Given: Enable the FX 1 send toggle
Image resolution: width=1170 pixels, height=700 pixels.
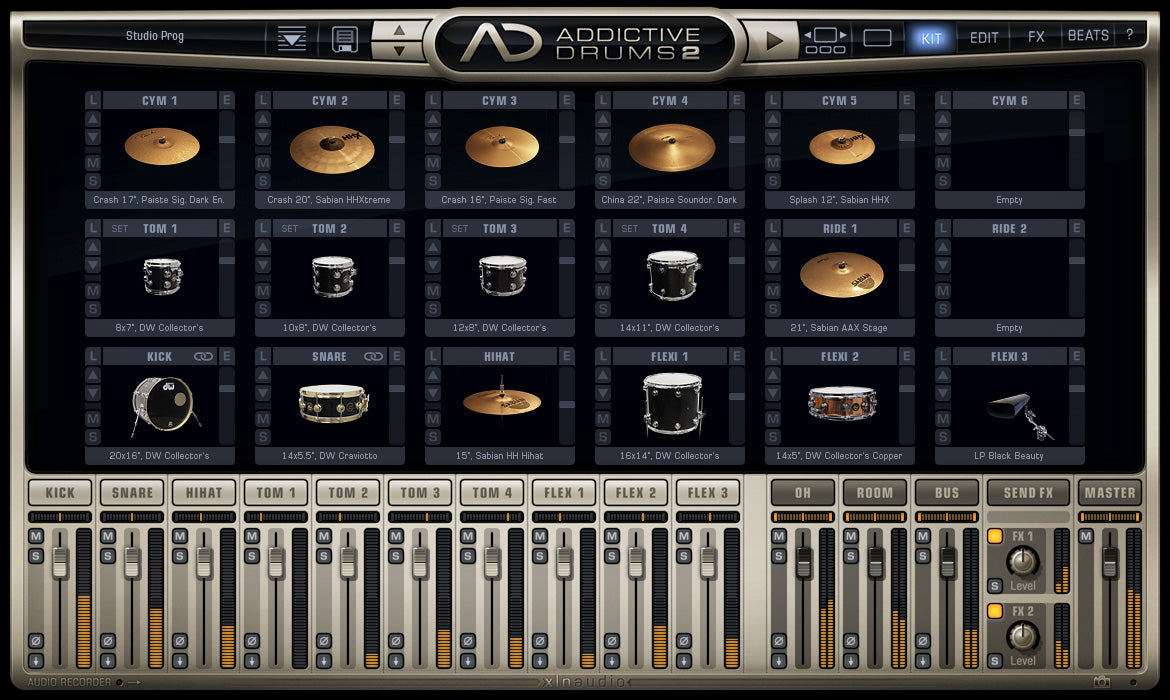Looking at the screenshot, I should click(x=995, y=536).
